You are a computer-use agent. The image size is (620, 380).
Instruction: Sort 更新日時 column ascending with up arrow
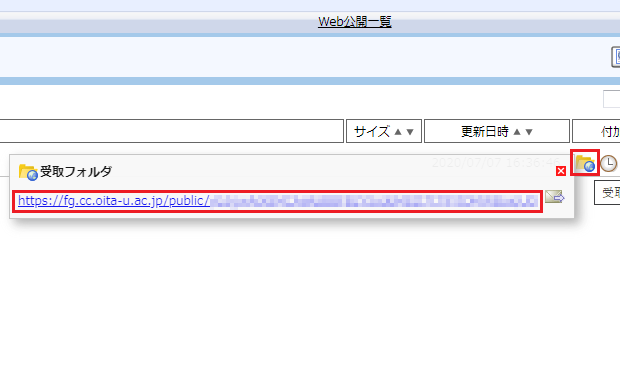(x=517, y=132)
